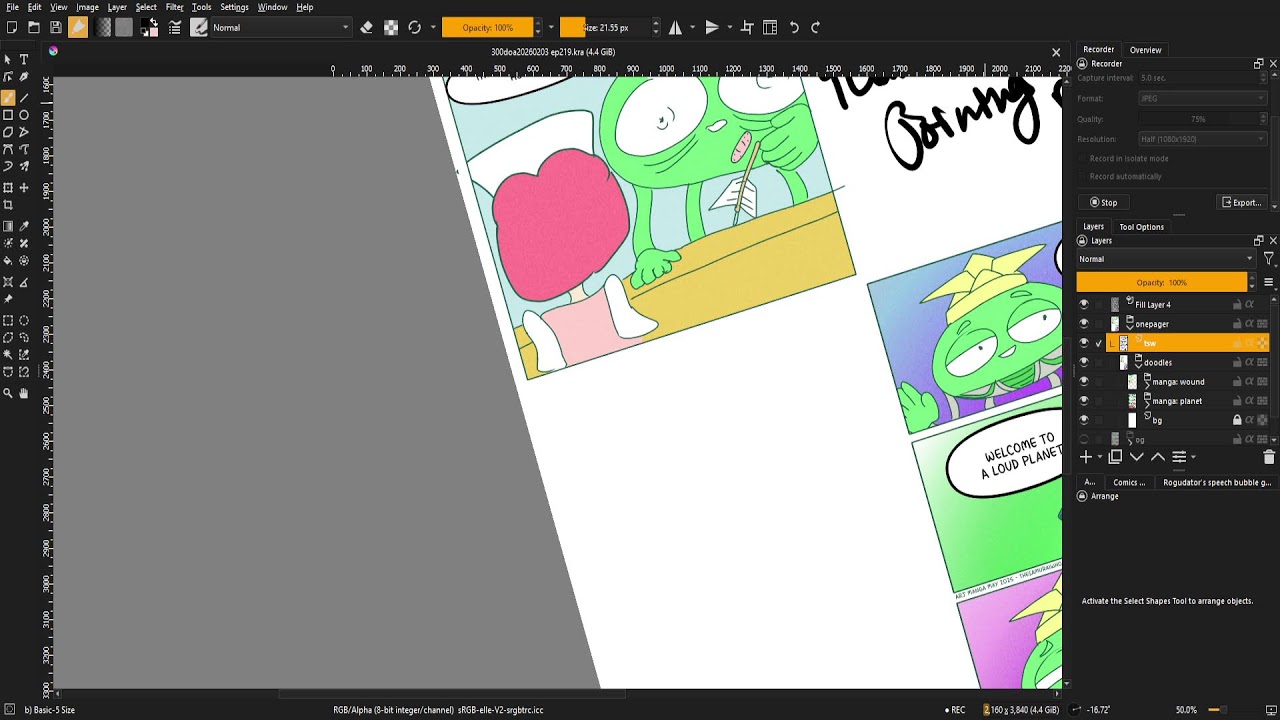Viewport: 1280px width, 720px height.
Task: Enable Record in isolate mode checkbox
Action: [x=1082, y=159]
